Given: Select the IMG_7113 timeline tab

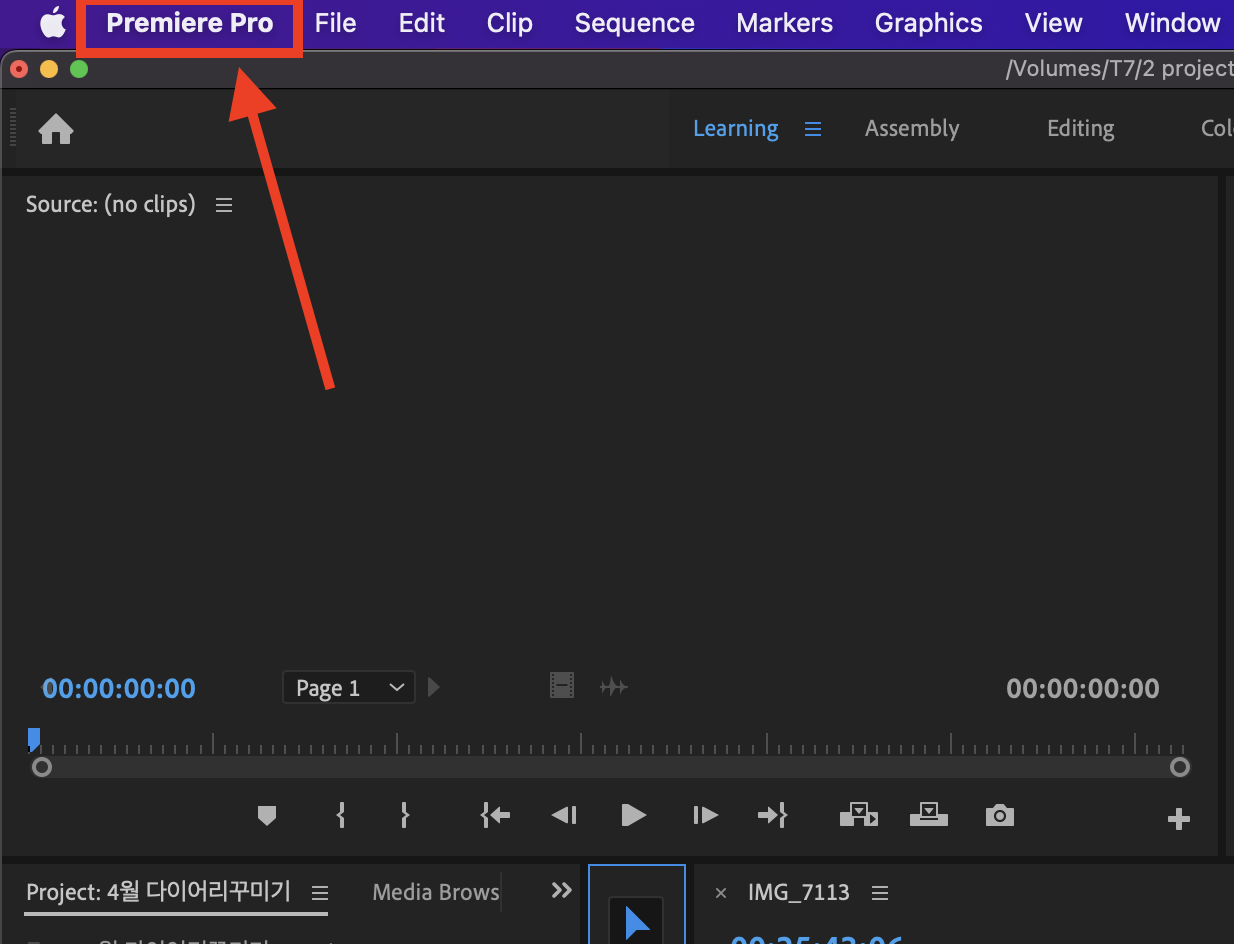Looking at the screenshot, I should pyautogui.click(x=799, y=893).
